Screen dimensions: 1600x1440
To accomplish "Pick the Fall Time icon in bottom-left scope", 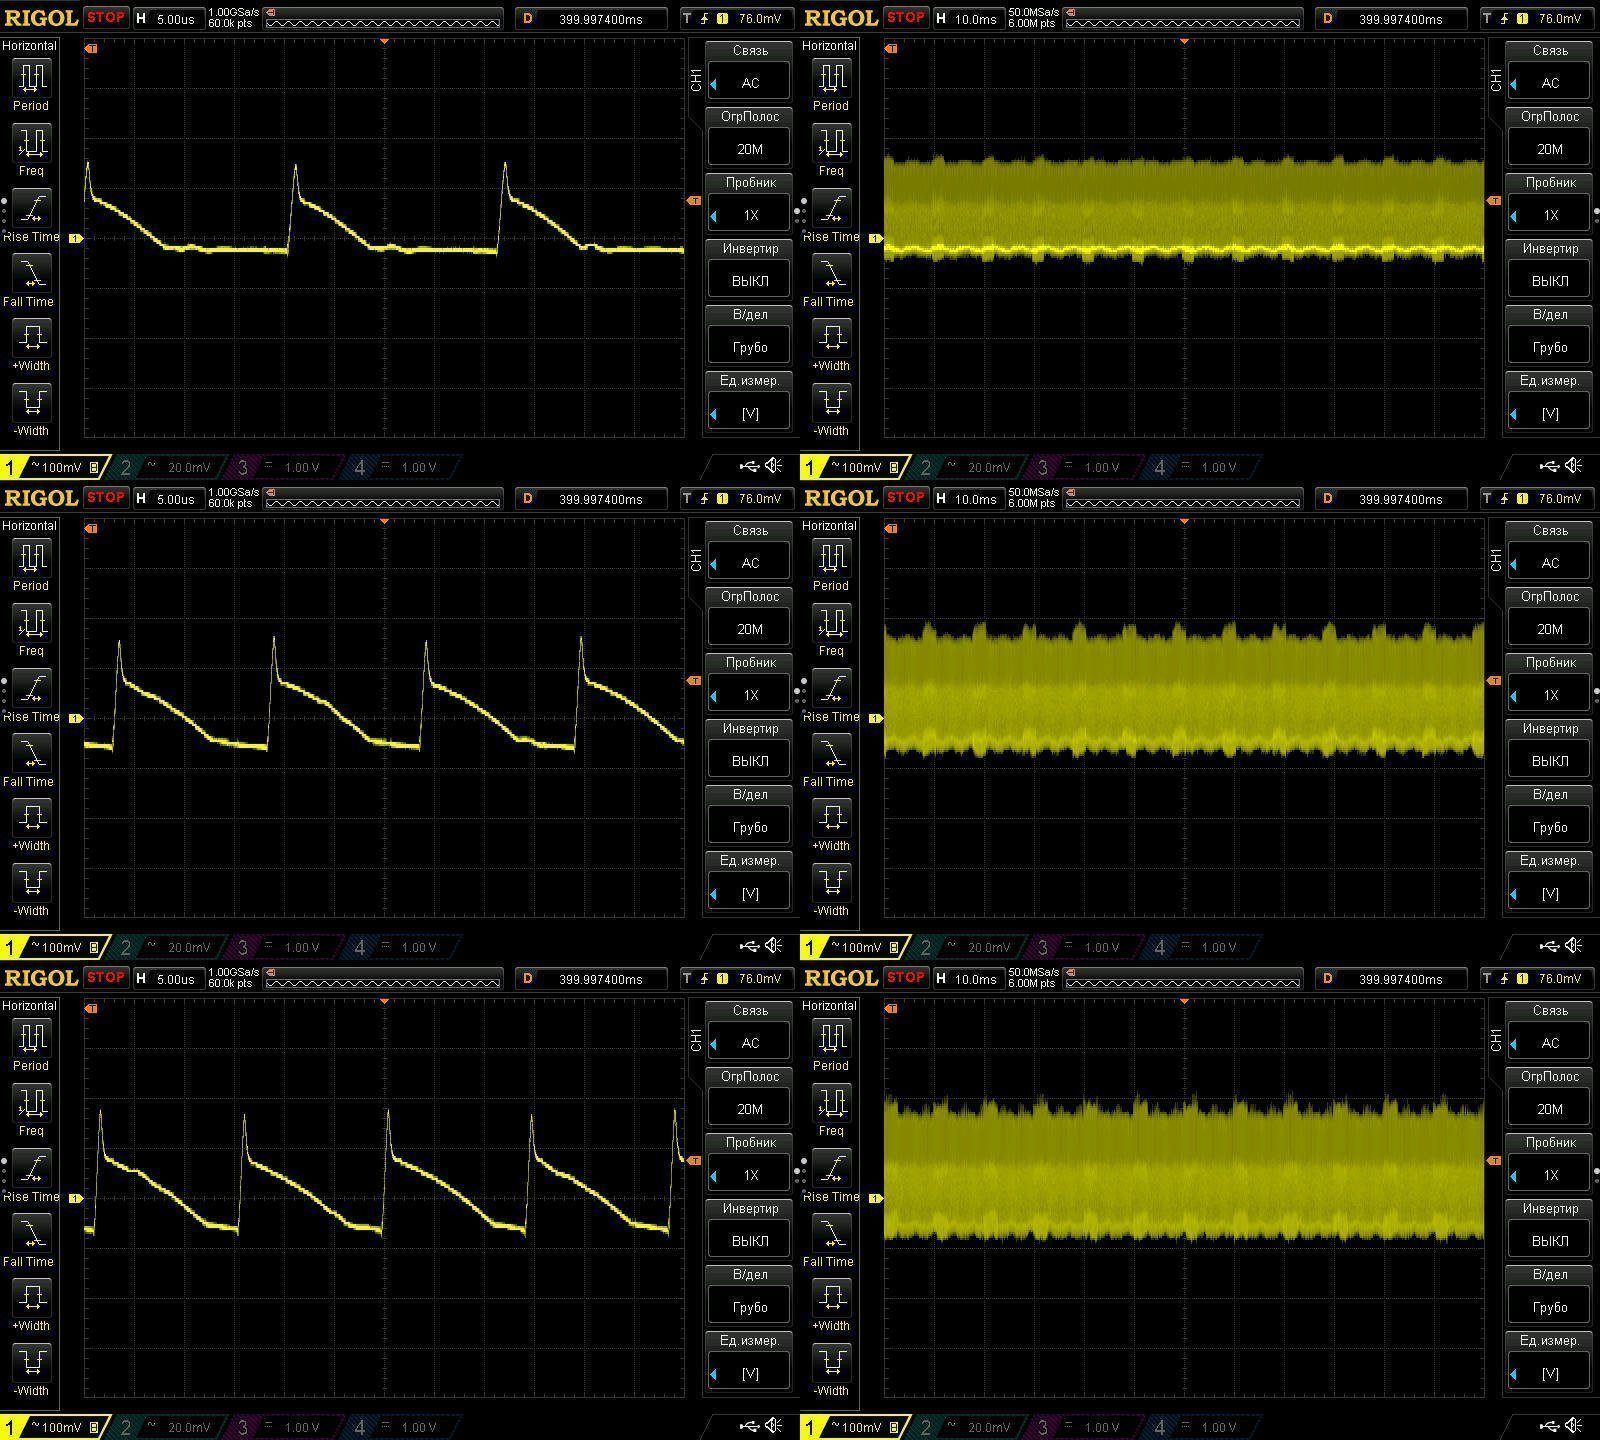I will pos(31,1232).
